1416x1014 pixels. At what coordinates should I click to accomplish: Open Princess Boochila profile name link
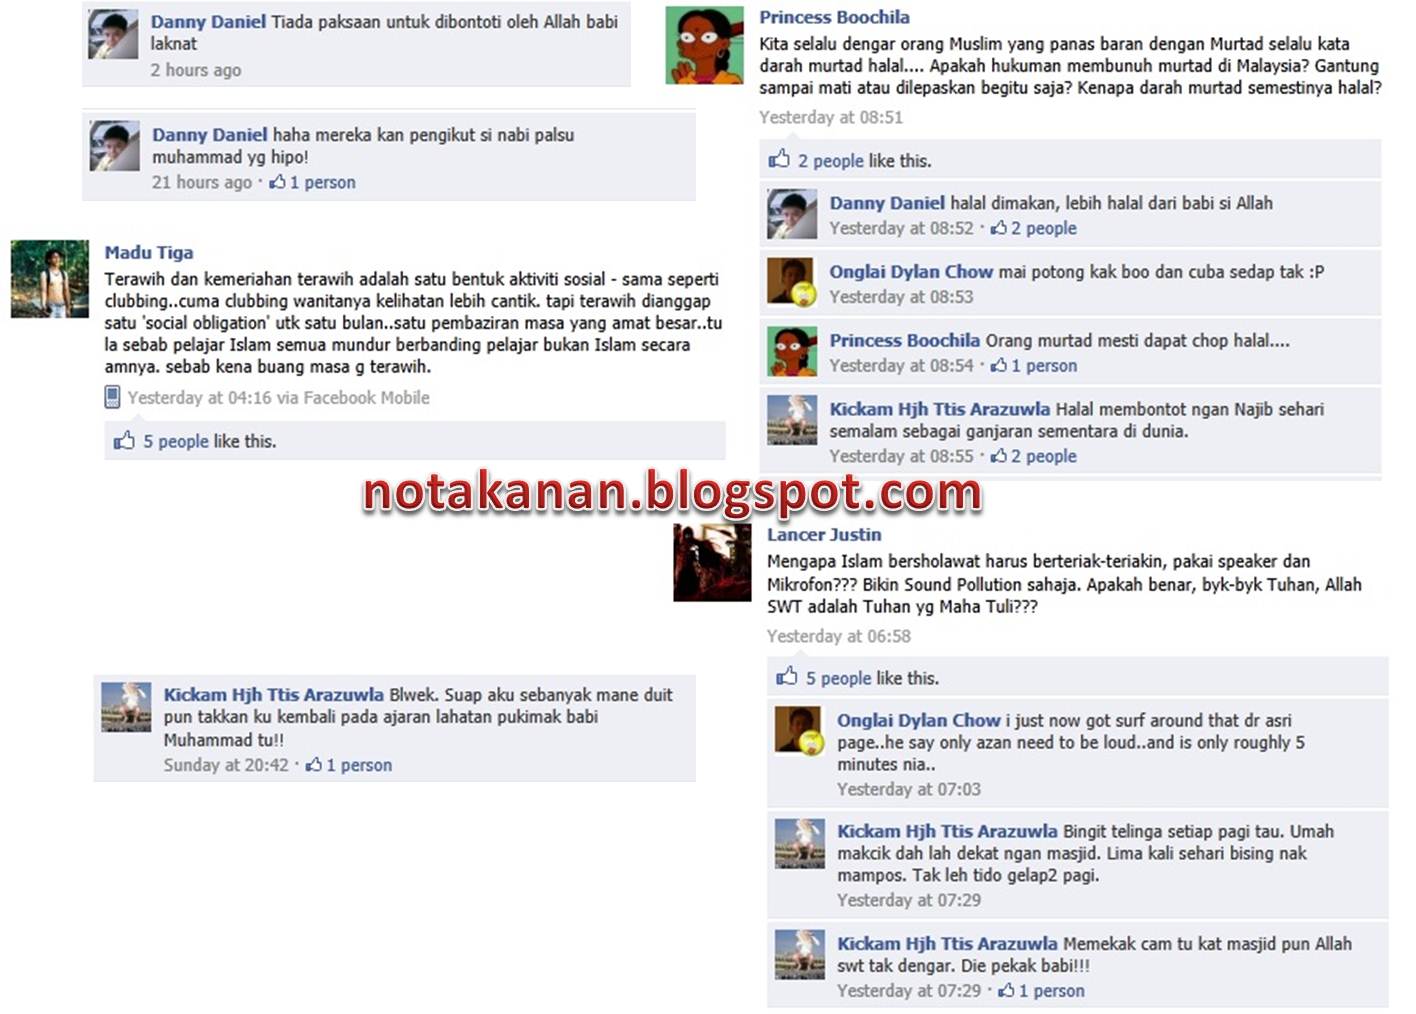(x=834, y=17)
